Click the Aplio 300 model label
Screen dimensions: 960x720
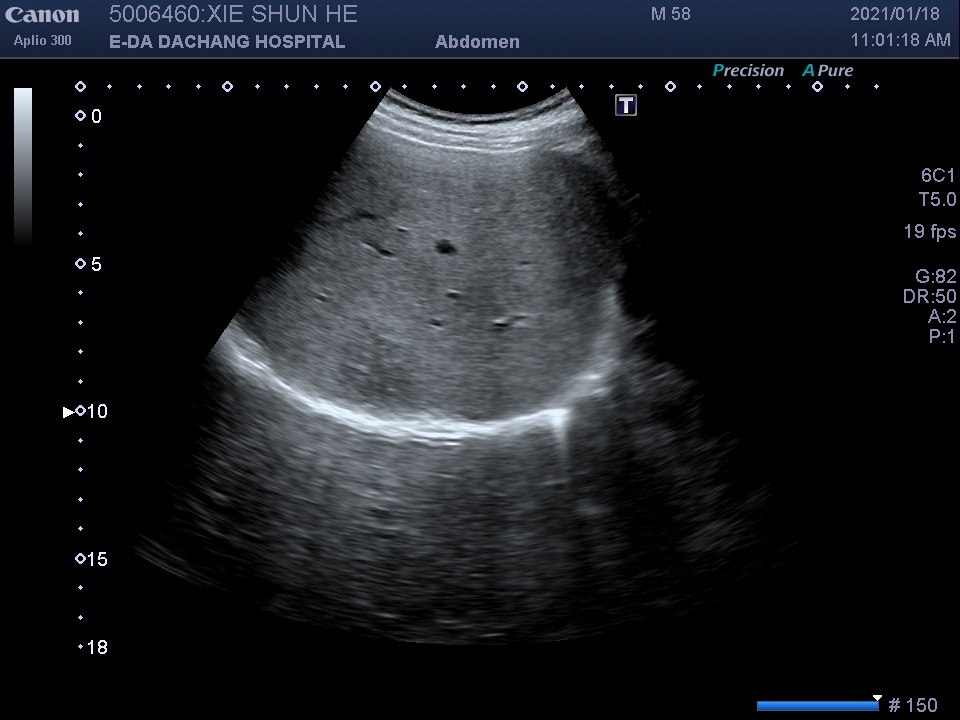(43, 40)
